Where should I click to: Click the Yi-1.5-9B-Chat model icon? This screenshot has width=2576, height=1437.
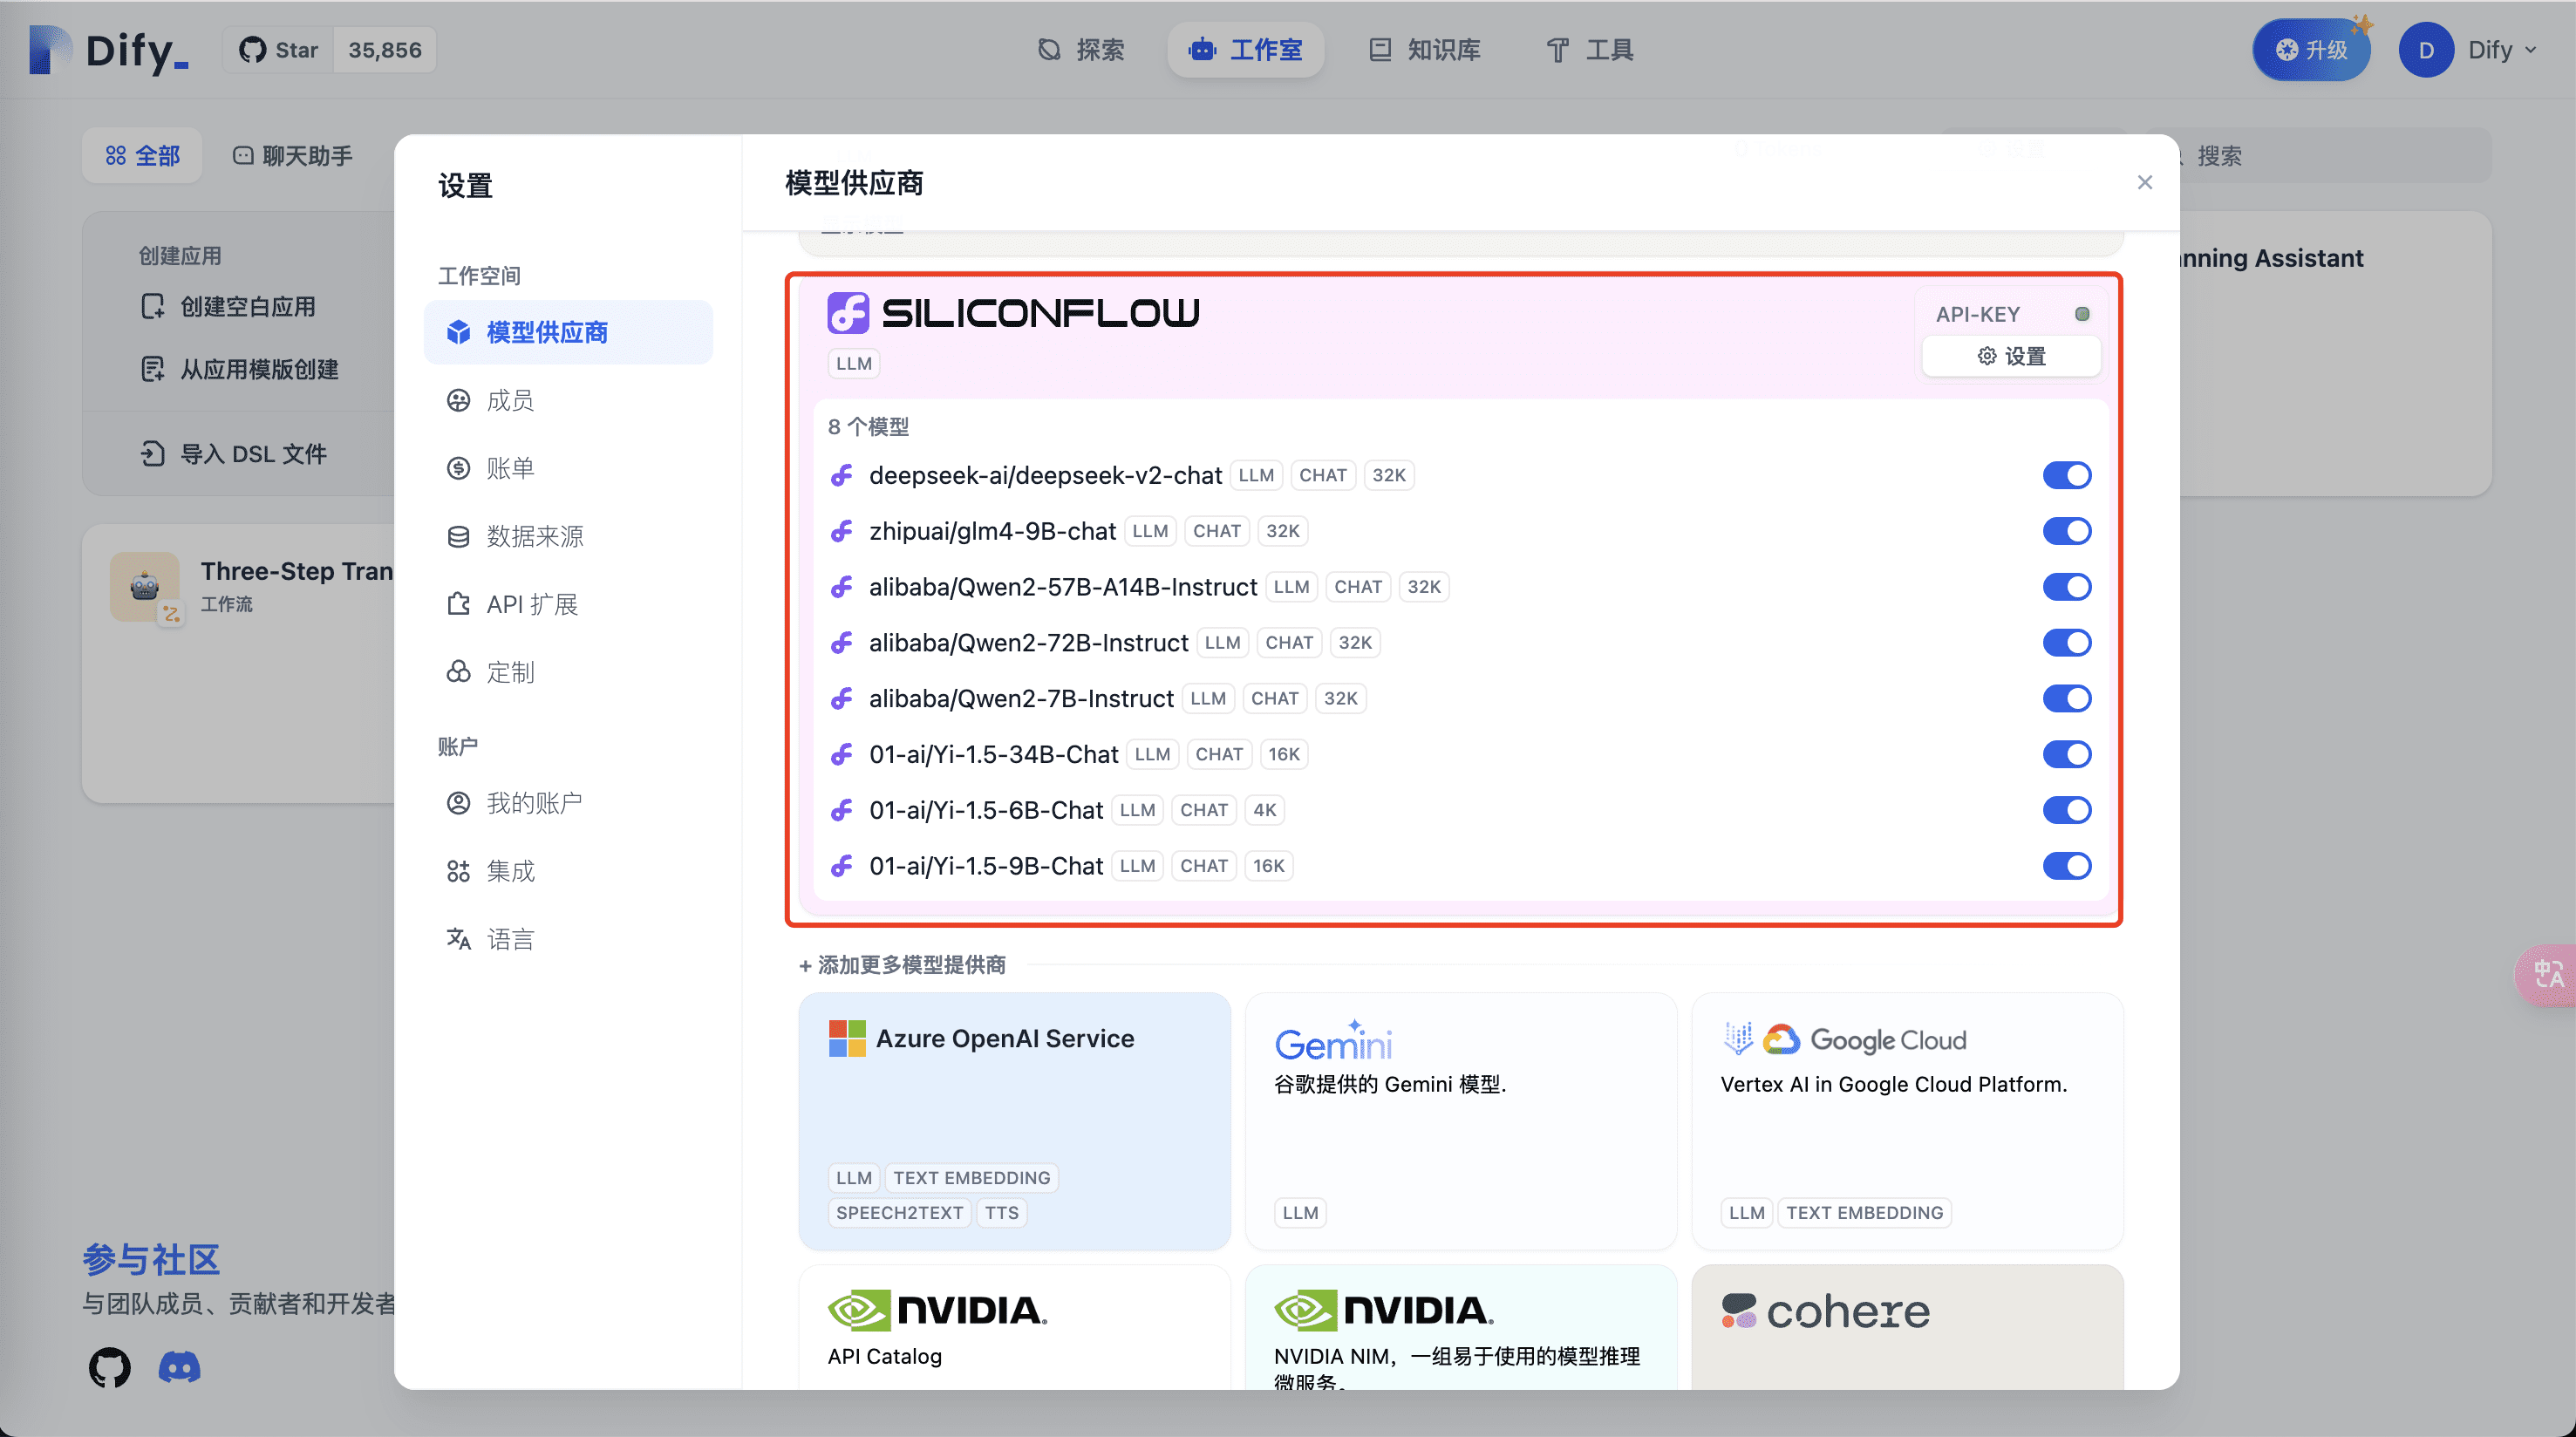click(x=842, y=867)
